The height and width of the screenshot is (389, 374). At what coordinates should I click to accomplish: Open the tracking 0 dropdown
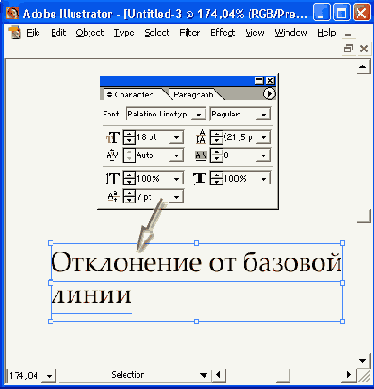[x=264, y=155]
